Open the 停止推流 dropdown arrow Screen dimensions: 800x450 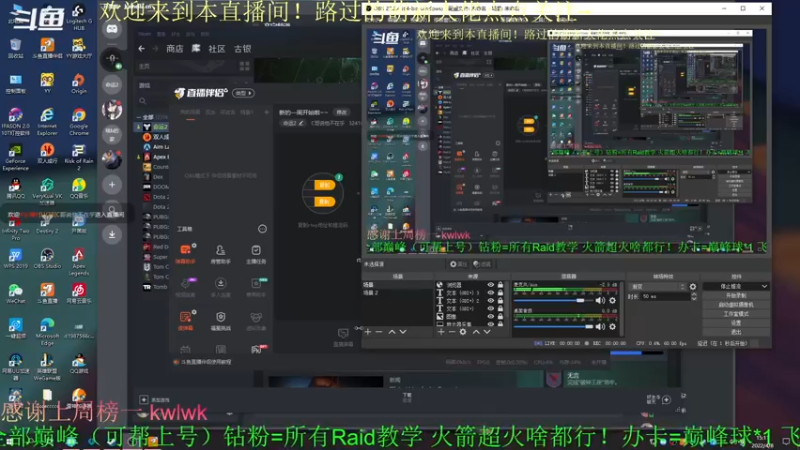coord(764,287)
